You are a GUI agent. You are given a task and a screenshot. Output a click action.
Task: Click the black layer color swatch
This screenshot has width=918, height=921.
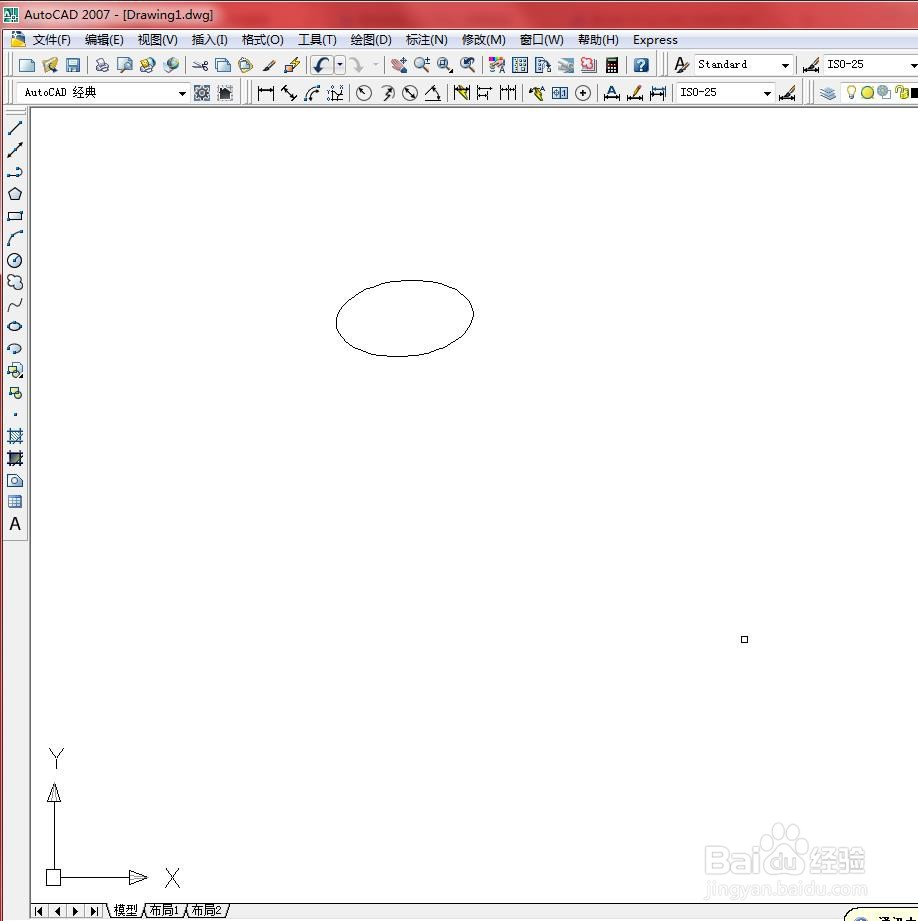point(914,93)
